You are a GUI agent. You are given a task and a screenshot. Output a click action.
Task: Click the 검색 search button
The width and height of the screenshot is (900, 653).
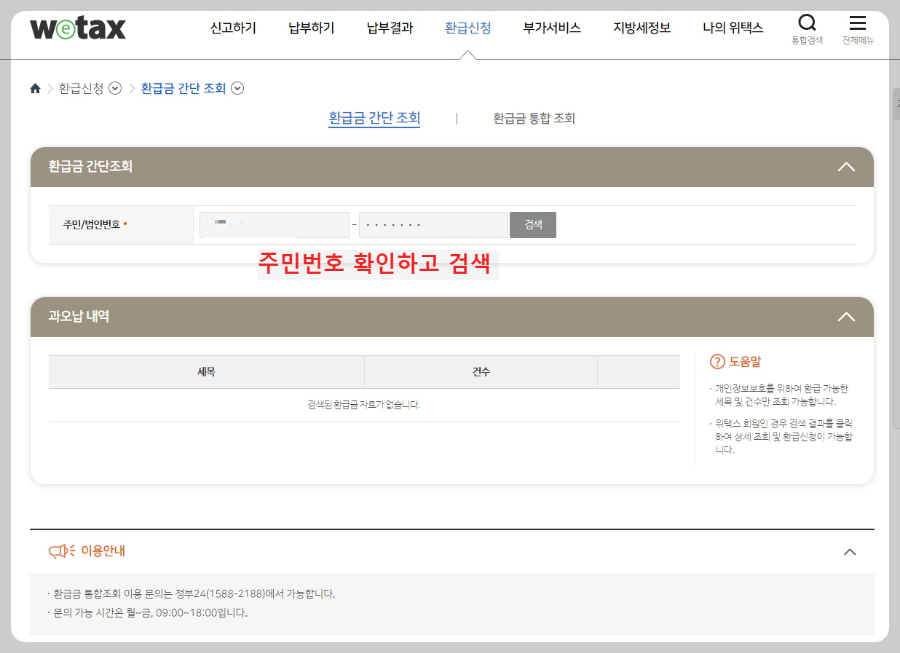[x=533, y=224]
